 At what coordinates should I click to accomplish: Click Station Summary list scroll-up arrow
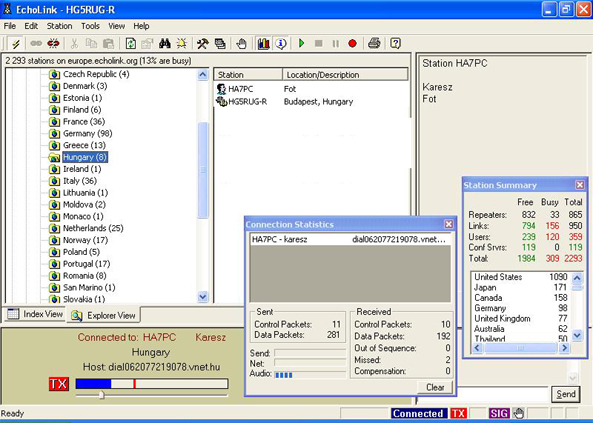577,278
